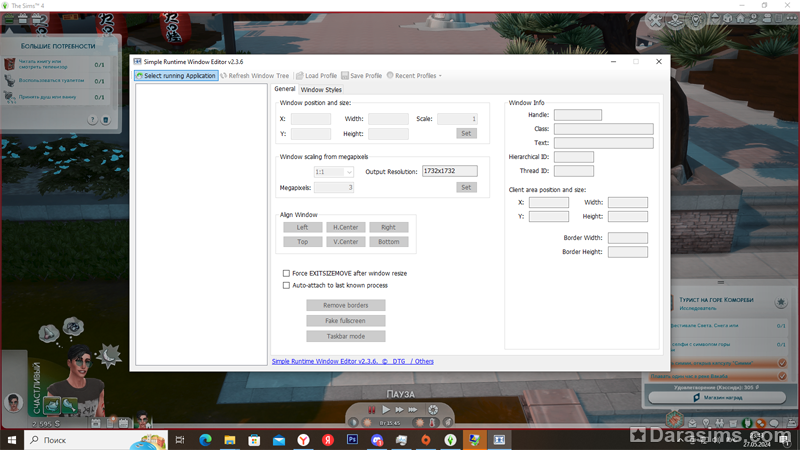Click the Text field in Window Info
Image resolution: width=800 pixels, height=450 pixels.
tap(604, 143)
